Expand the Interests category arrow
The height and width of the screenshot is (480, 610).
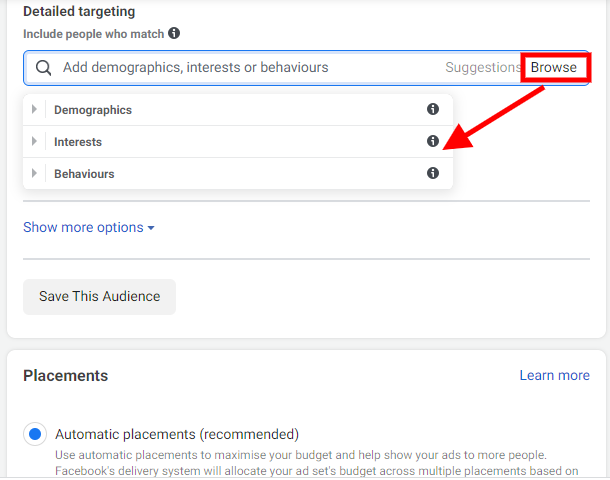35,142
